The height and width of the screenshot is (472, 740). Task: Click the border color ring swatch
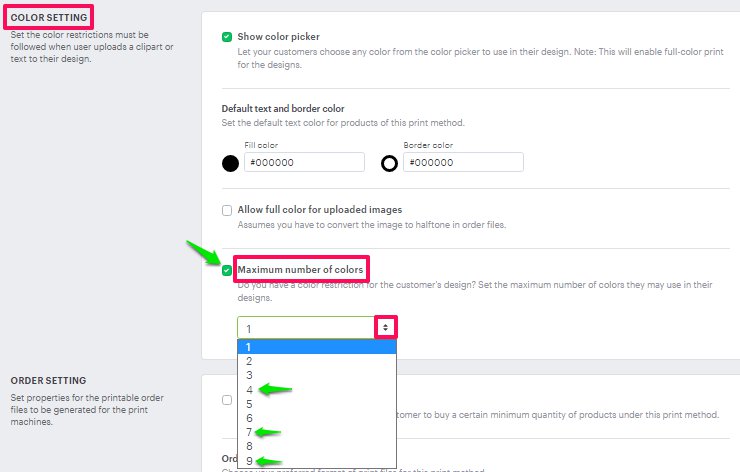pyautogui.click(x=389, y=164)
